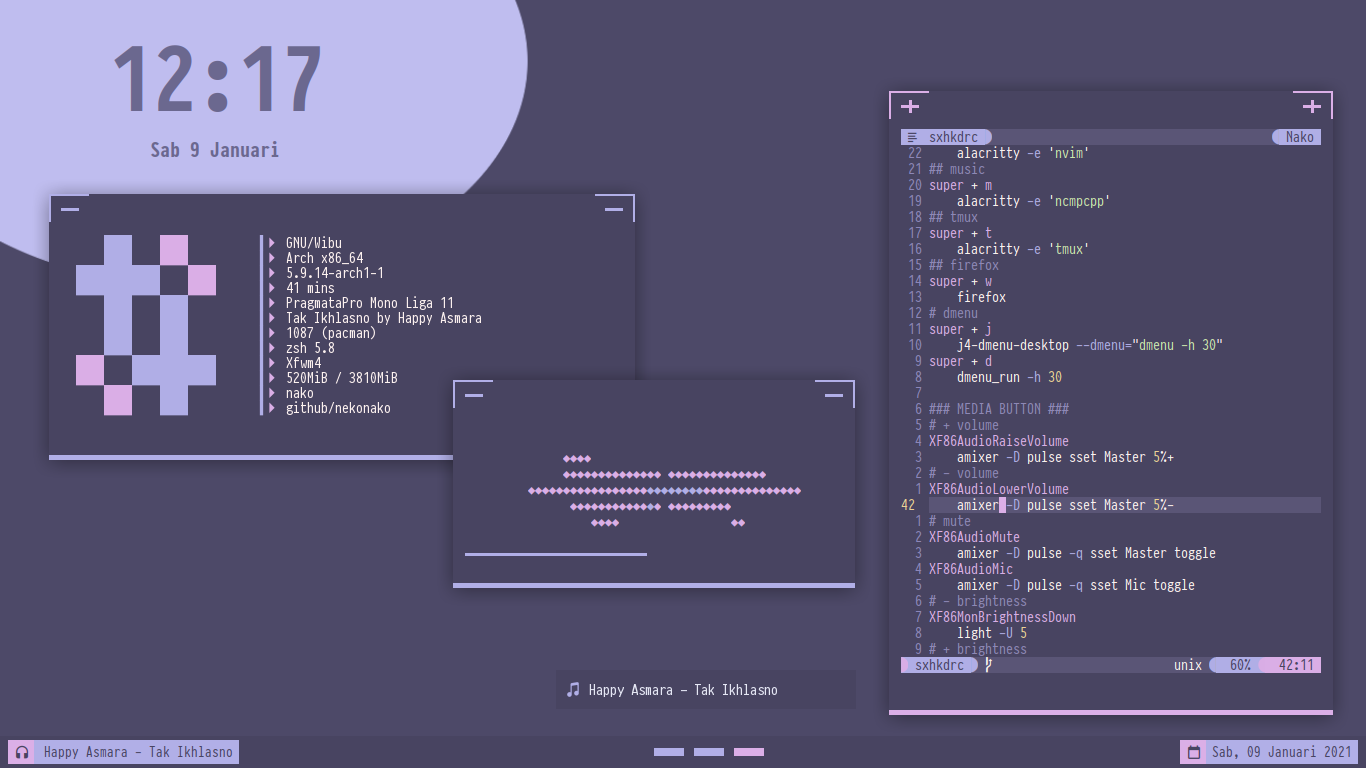The height and width of the screenshot is (768, 1366).
Task: Place cursor on the ## firefox comment line
Action: click(x=964, y=265)
